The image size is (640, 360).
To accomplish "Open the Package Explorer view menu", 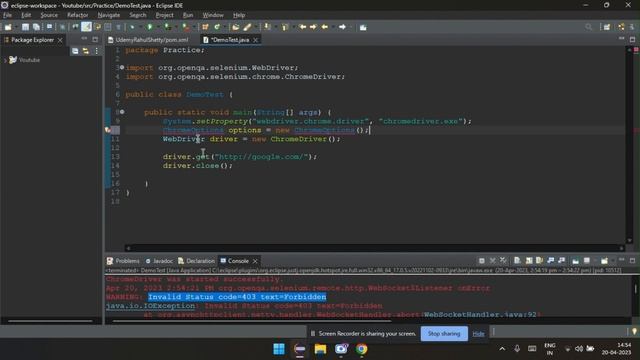I will tap(96, 51).
